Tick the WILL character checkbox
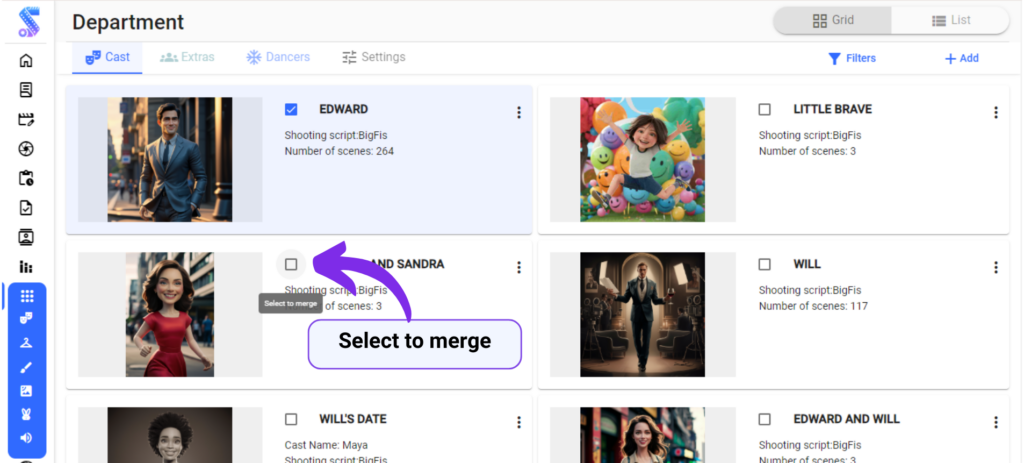The height and width of the screenshot is (463, 1024). [765, 264]
